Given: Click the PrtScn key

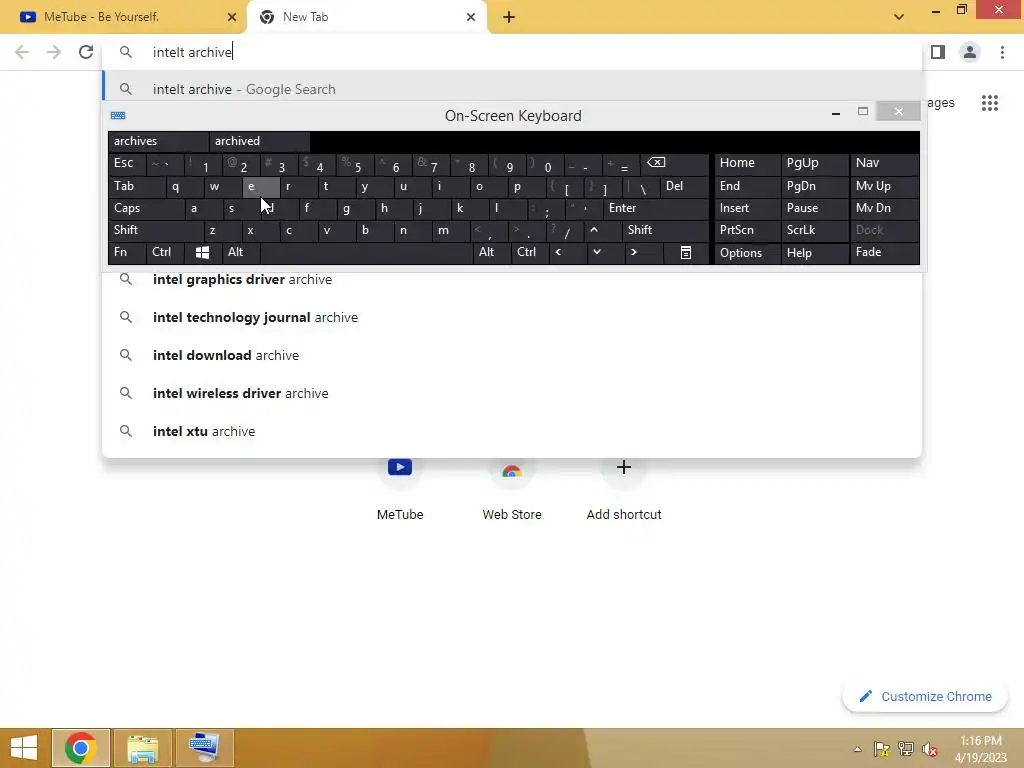Looking at the screenshot, I should [748, 230].
